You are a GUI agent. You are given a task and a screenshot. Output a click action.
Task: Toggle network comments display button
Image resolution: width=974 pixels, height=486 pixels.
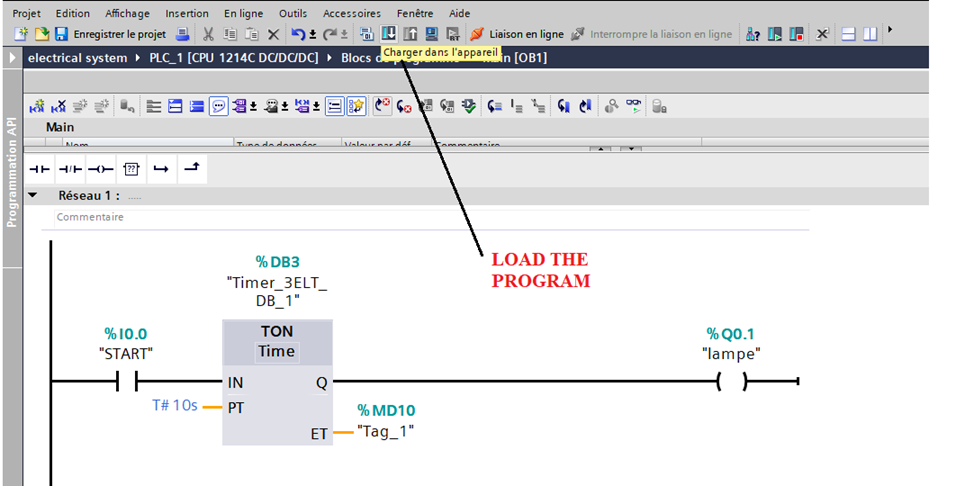[218, 105]
